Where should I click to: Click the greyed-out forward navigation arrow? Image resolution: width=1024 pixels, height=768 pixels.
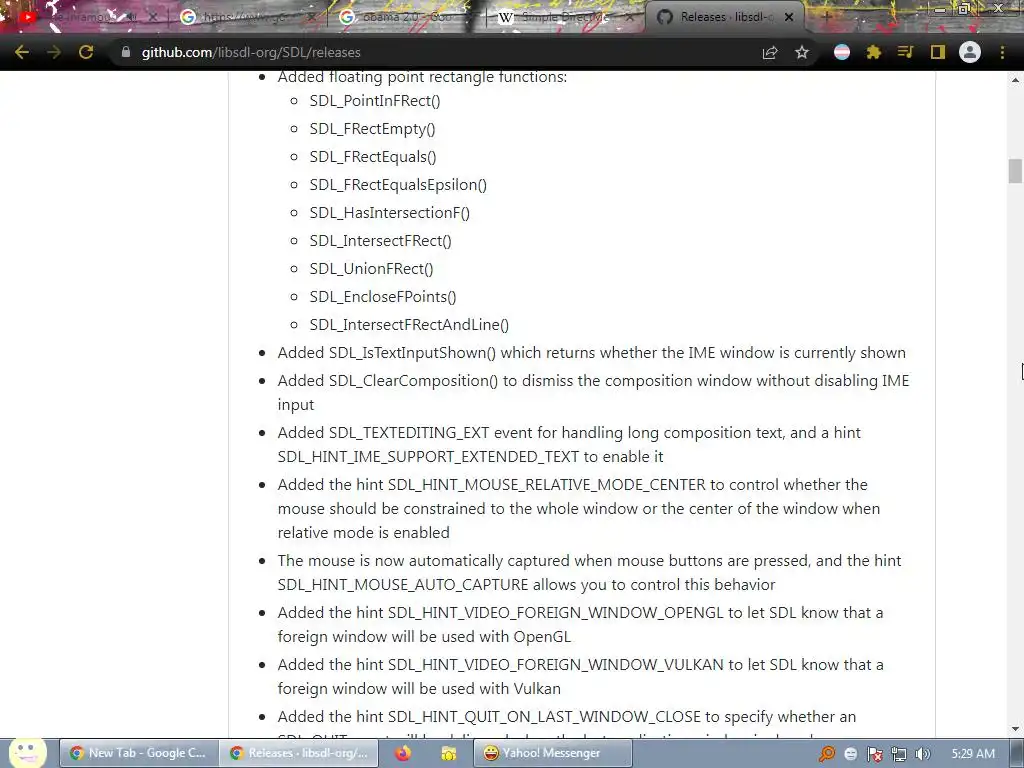pos(54,52)
